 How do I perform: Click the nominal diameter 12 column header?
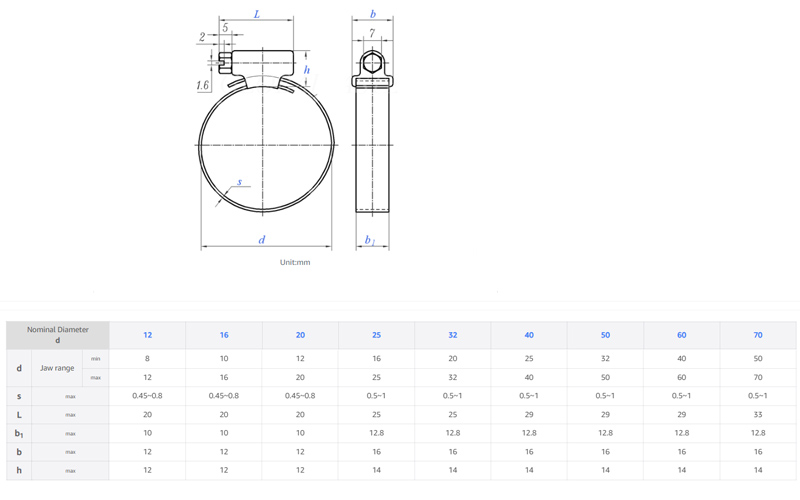point(148,335)
